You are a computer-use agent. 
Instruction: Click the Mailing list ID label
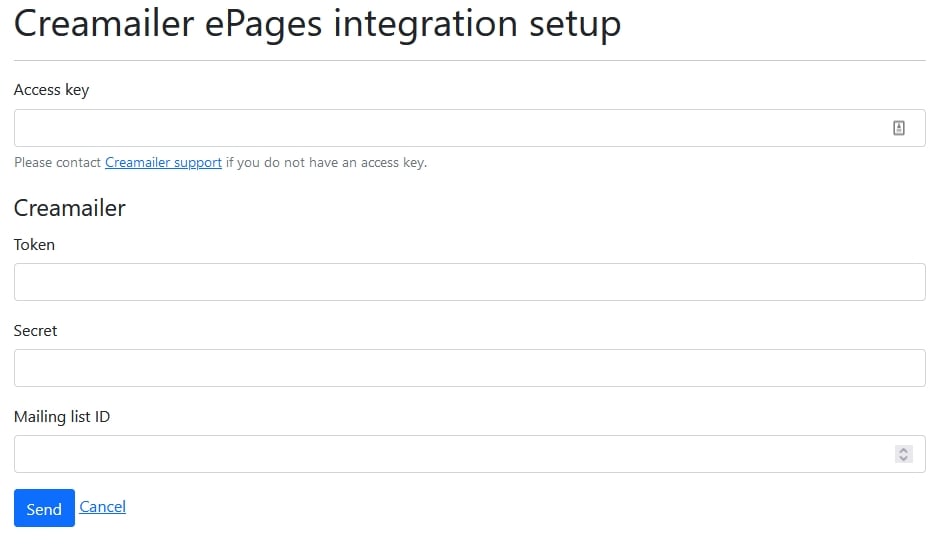[x=62, y=416]
